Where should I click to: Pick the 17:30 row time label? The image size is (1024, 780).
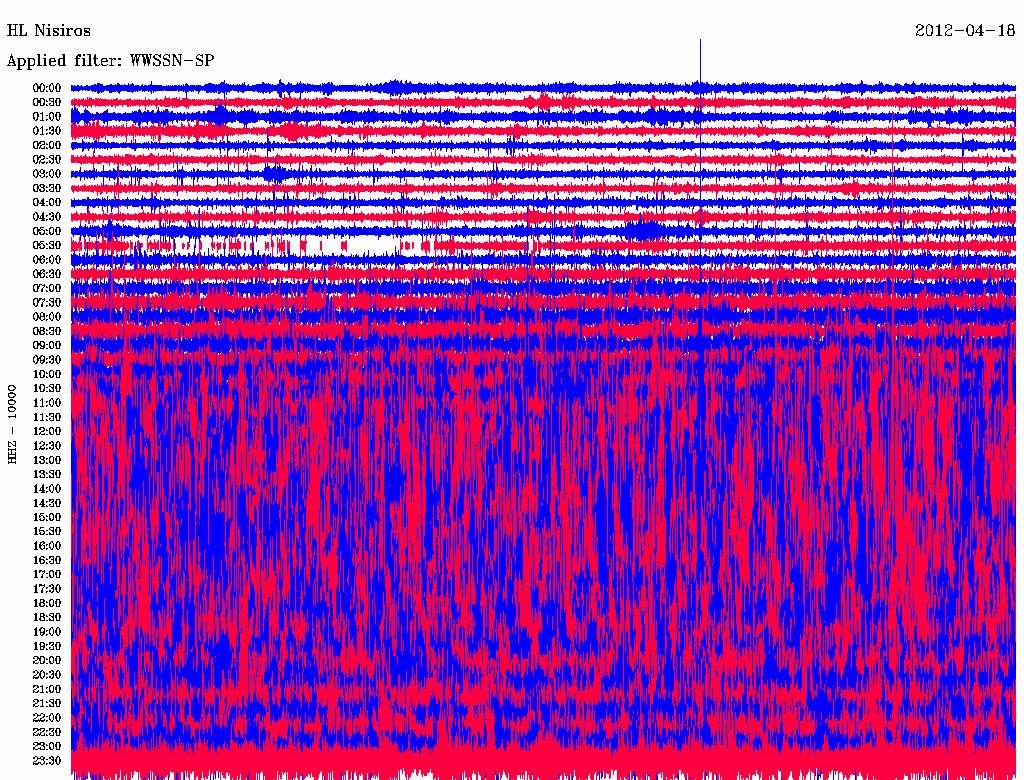tap(46, 589)
